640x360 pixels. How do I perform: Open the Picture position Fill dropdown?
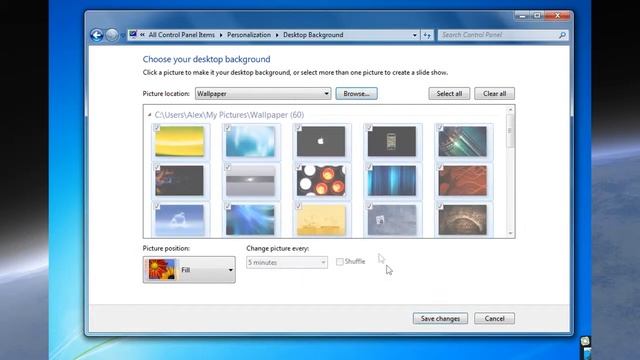[x=189, y=269]
